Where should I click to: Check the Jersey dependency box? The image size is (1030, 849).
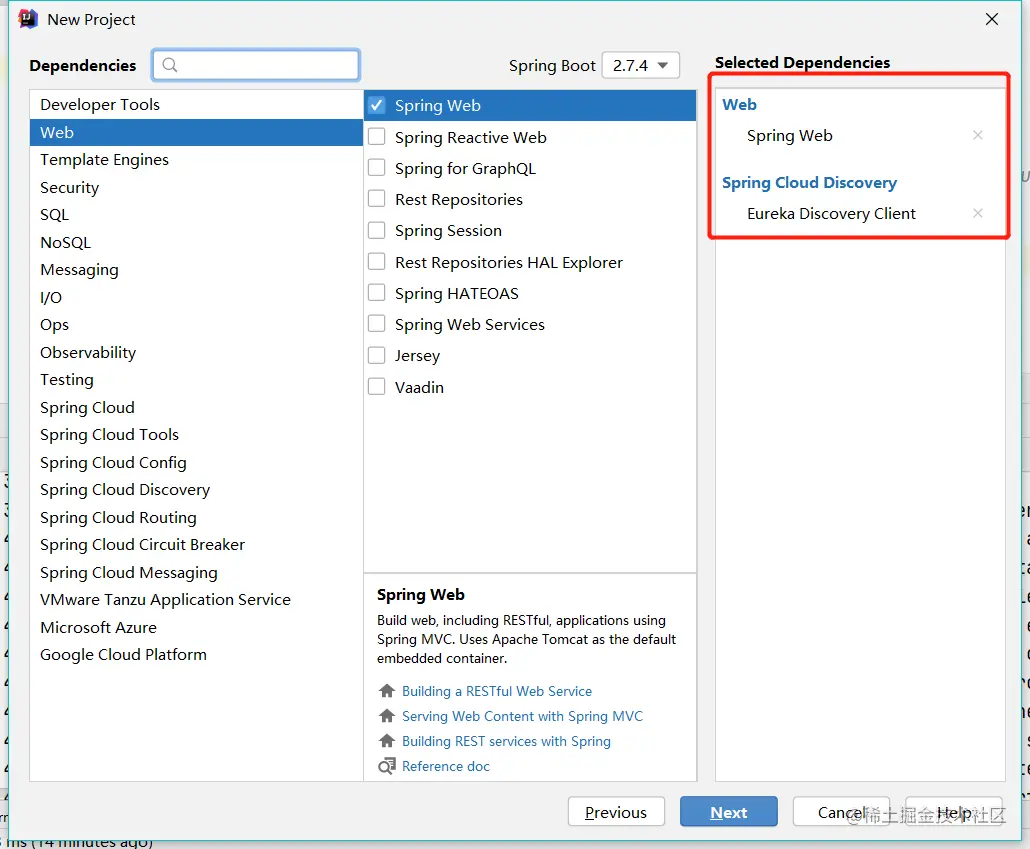(x=376, y=356)
